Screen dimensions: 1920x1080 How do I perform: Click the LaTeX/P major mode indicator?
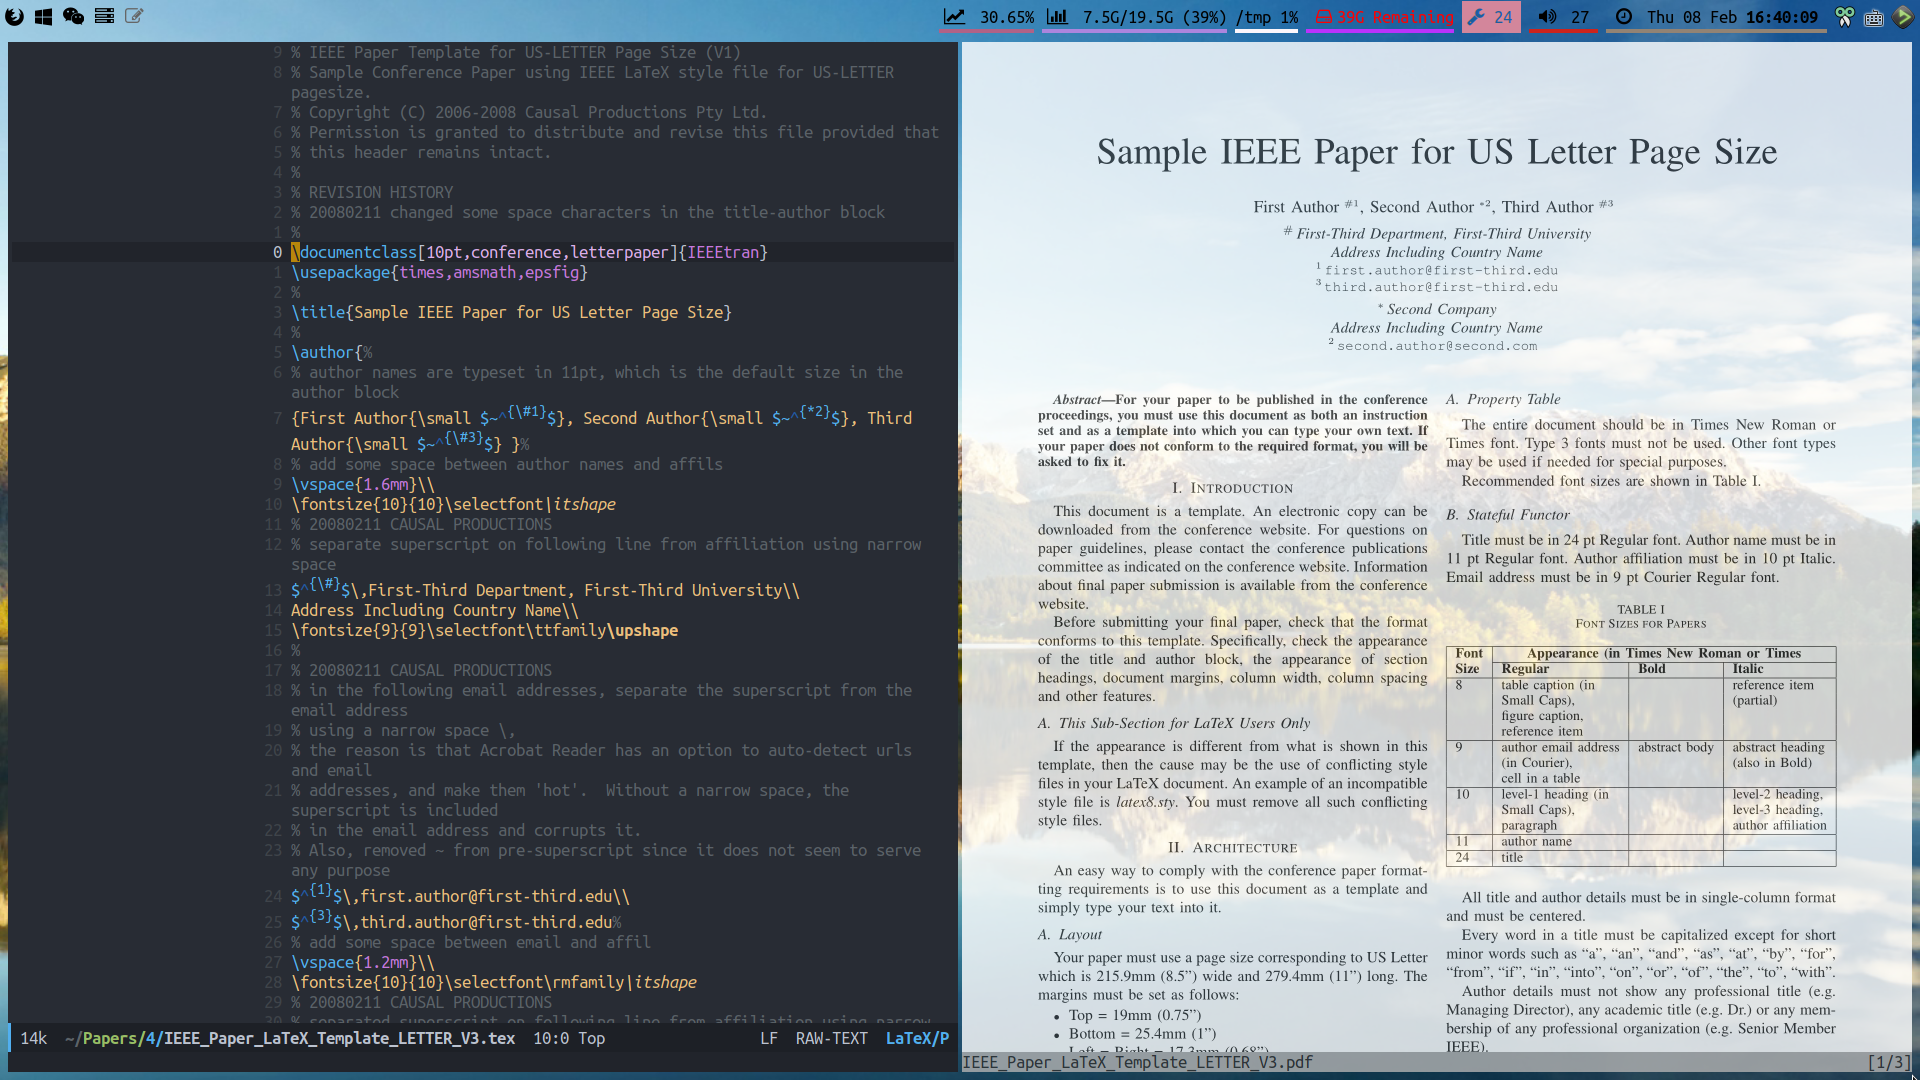pyautogui.click(x=917, y=1038)
